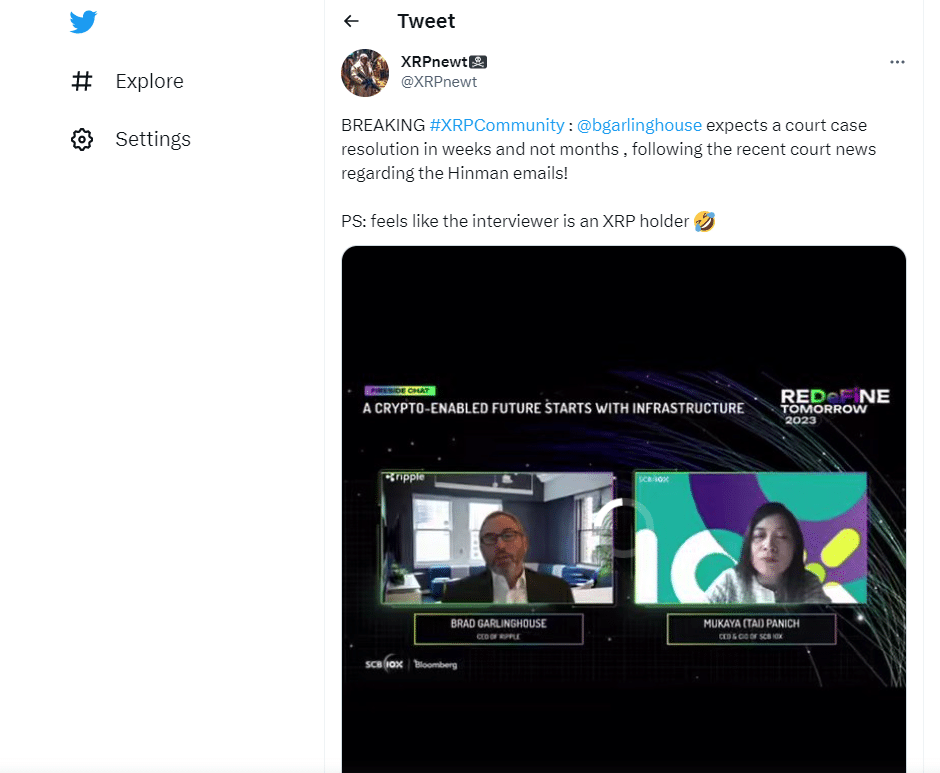
Task: Open the tweet's three-dot More menu
Action: coord(897,62)
